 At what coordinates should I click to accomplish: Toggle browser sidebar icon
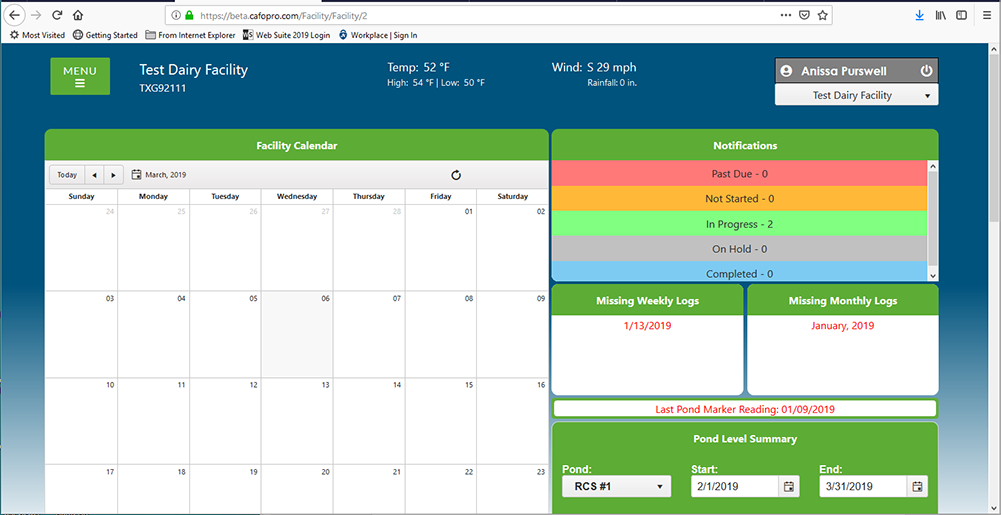961,15
